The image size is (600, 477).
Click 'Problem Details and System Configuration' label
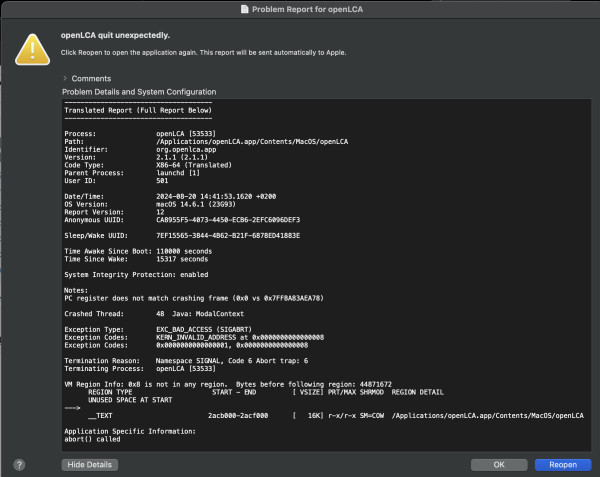(x=139, y=92)
